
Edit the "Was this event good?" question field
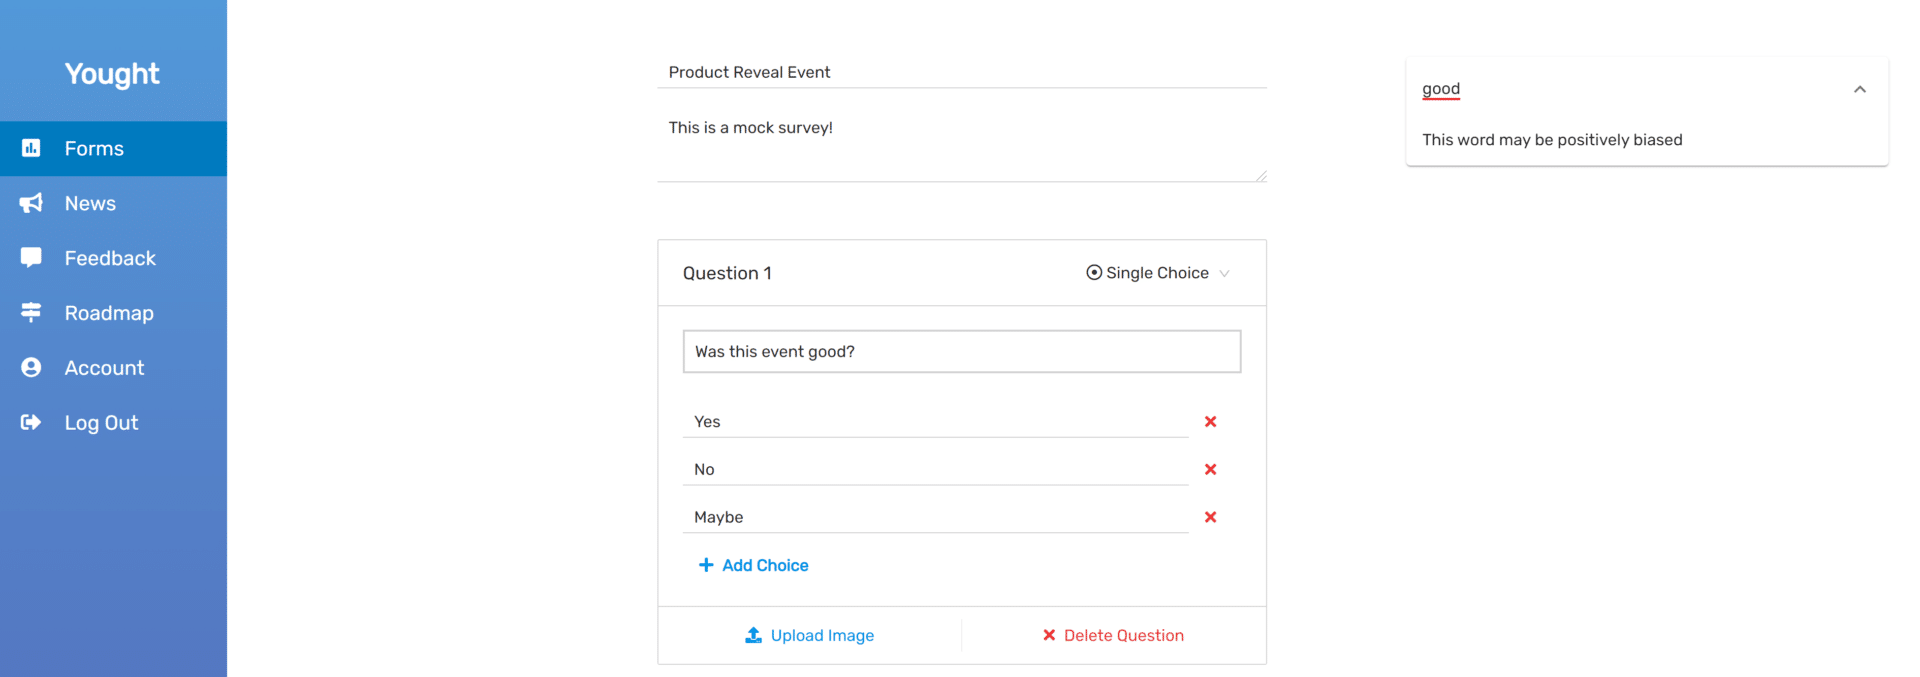[961, 352]
